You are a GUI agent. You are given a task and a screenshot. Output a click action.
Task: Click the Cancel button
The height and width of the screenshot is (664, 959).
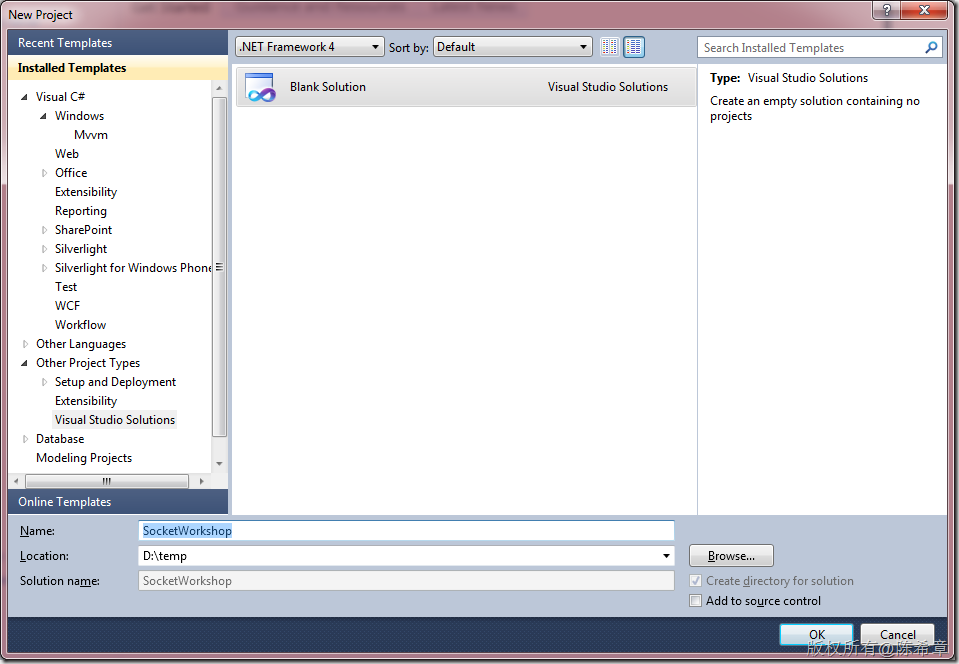click(897, 634)
